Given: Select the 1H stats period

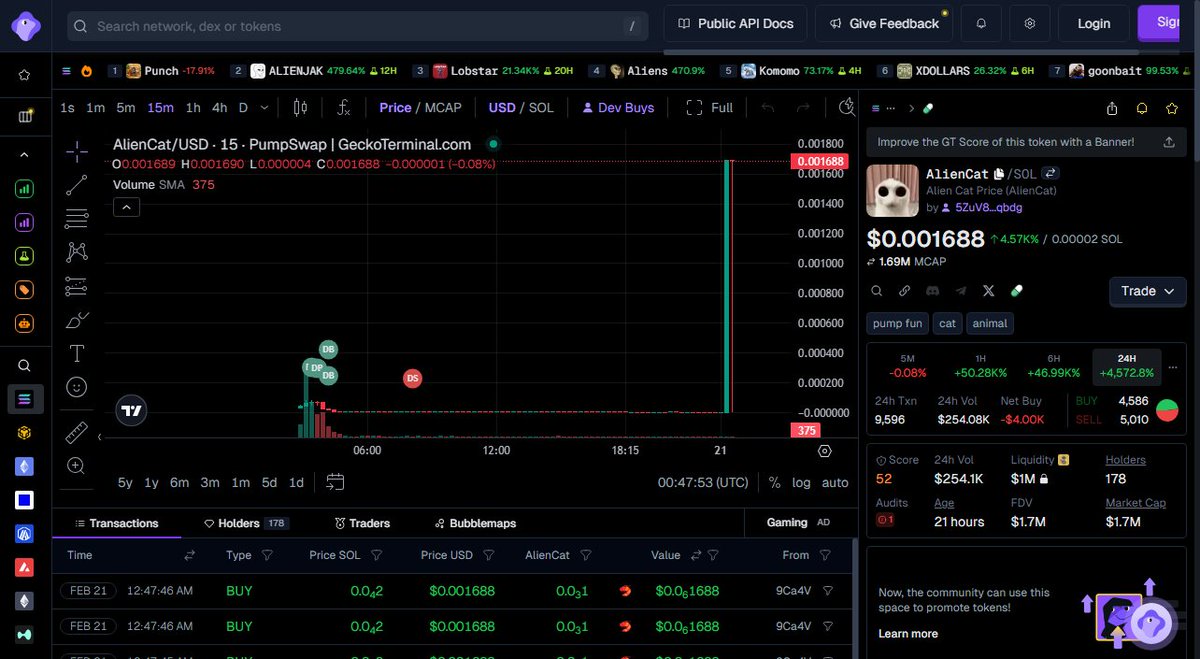Looking at the screenshot, I should 980,365.
